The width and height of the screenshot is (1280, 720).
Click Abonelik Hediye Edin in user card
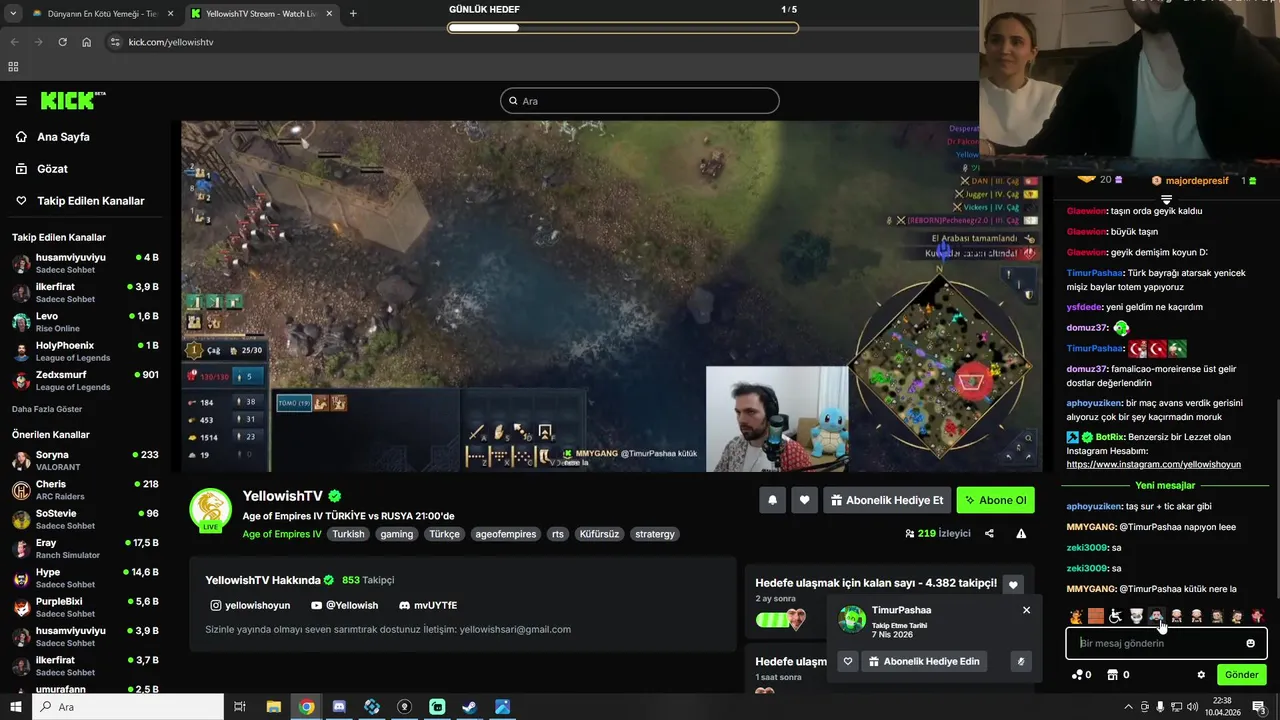click(x=923, y=661)
